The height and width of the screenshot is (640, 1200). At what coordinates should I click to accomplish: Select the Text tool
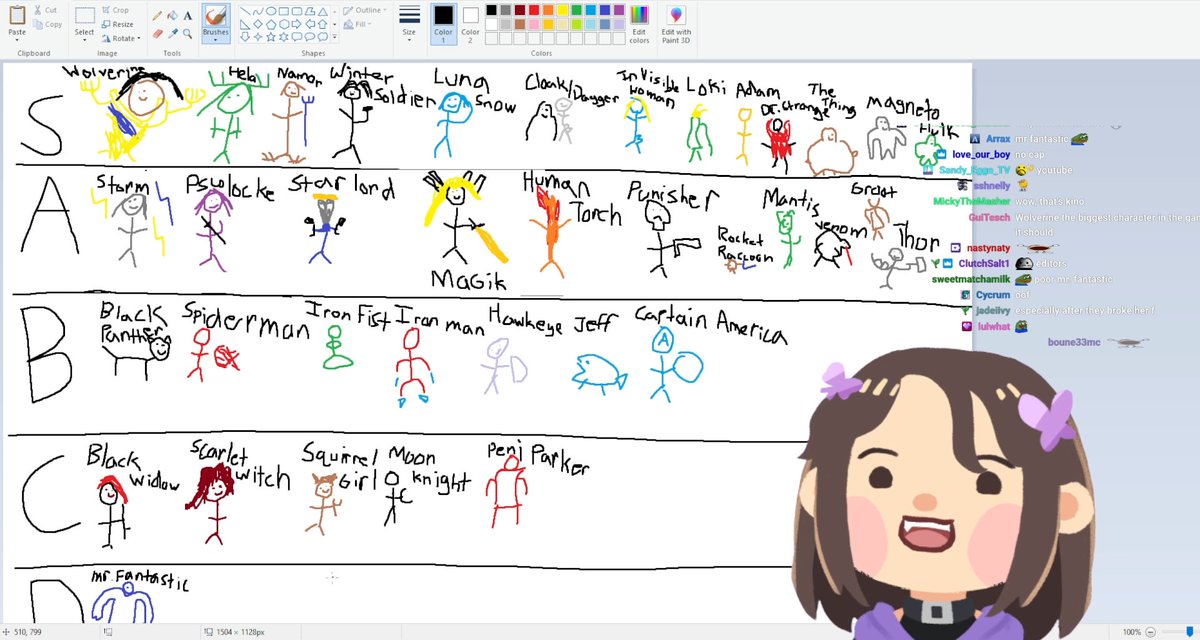(x=188, y=16)
